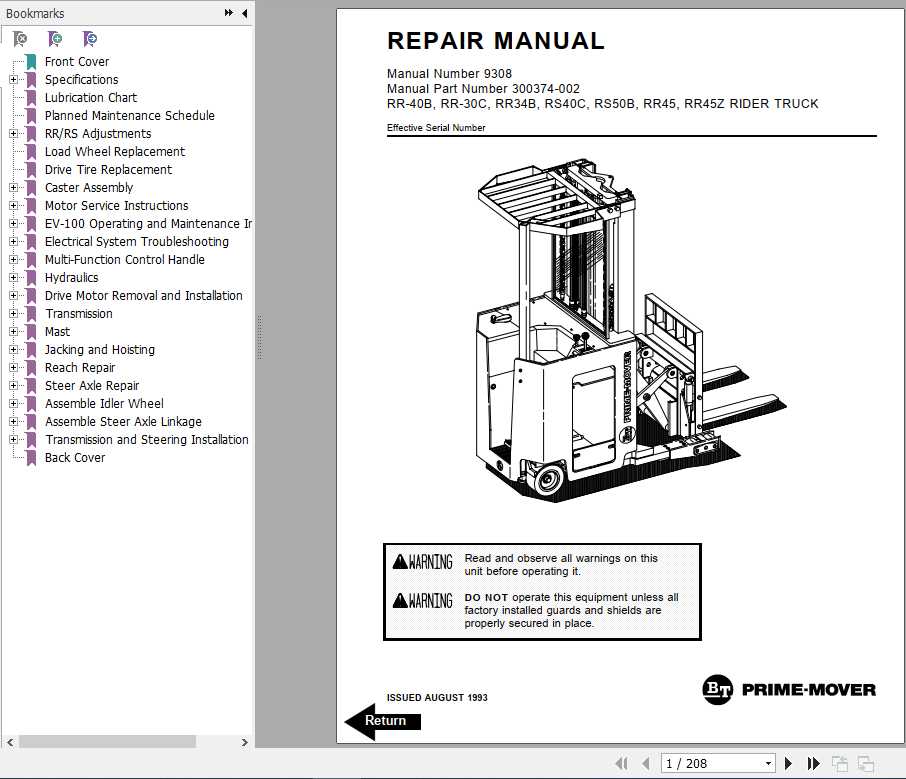Click the previous view icon

coord(839,763)
